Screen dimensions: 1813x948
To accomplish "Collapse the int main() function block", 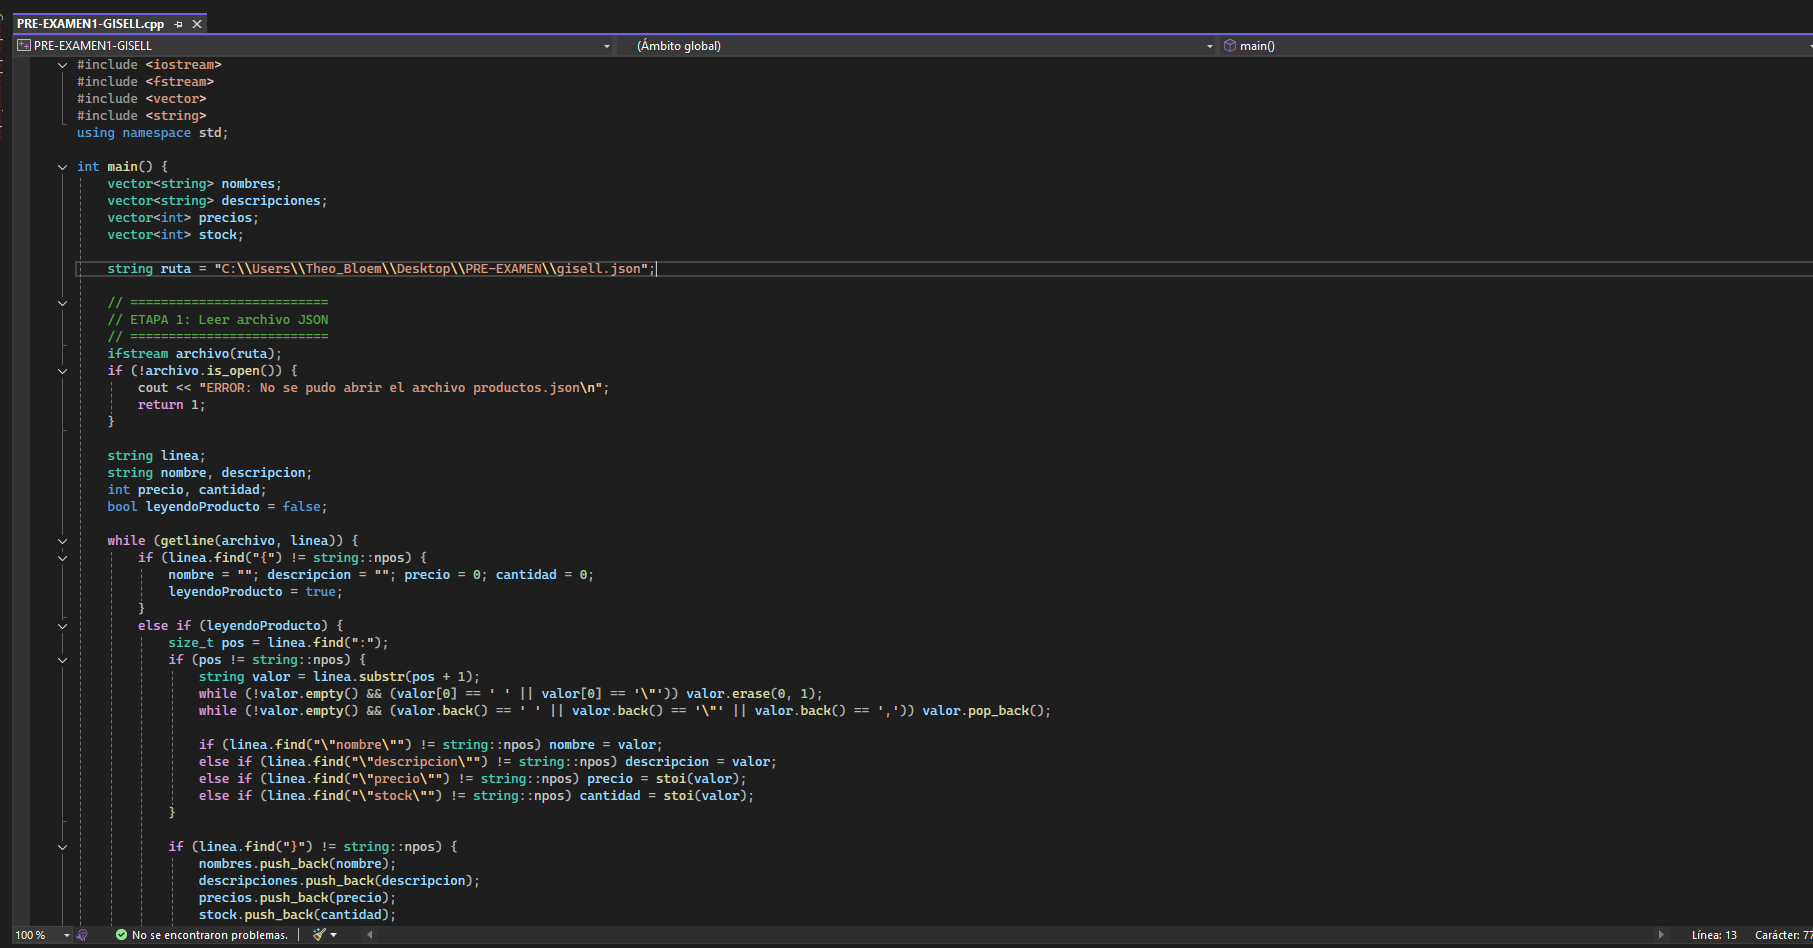I will click(63, 167).
